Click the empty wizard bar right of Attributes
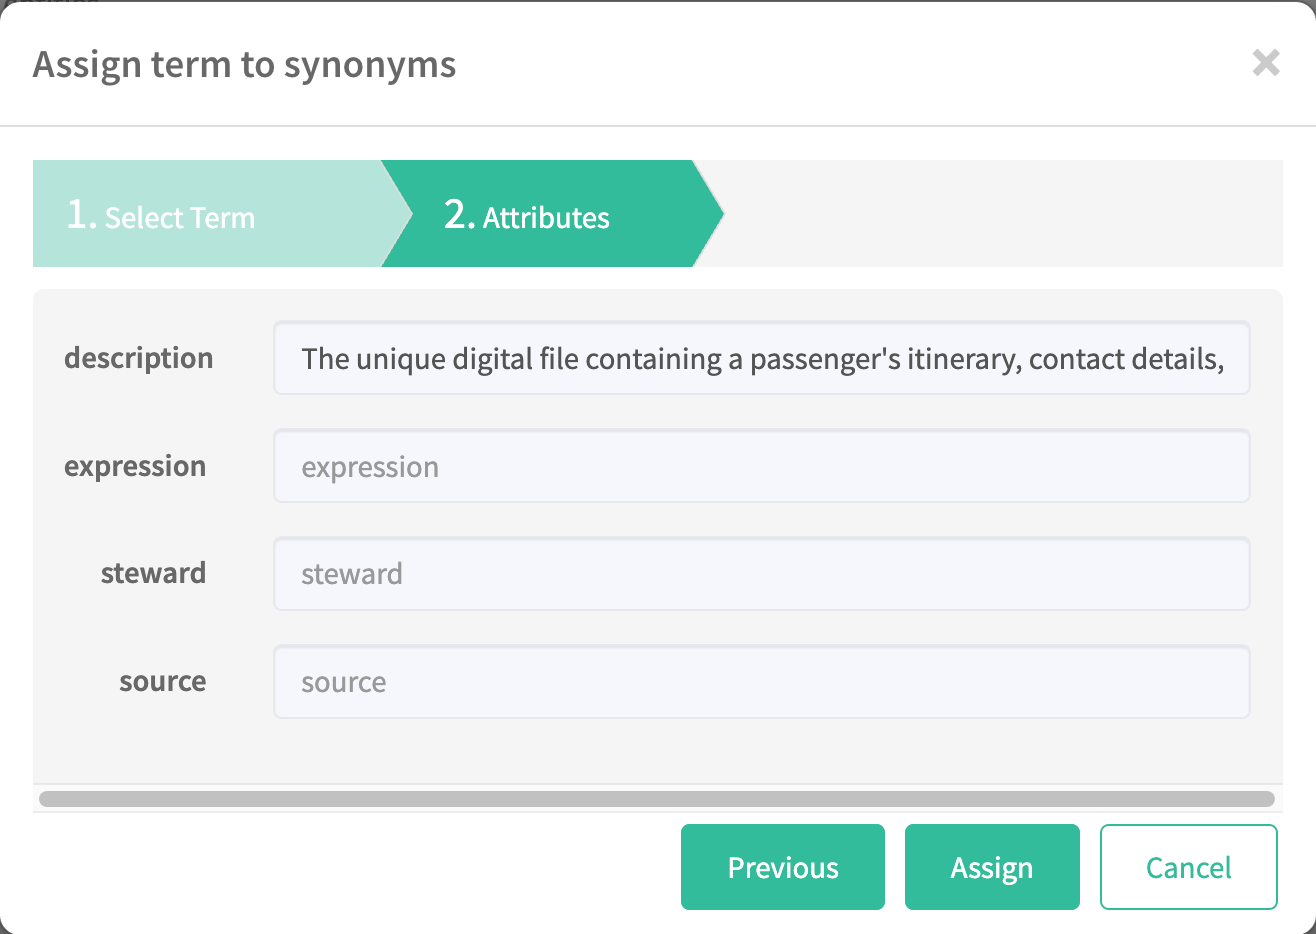This screenshot has height=934, width=1316. (x=1000, y=213)
